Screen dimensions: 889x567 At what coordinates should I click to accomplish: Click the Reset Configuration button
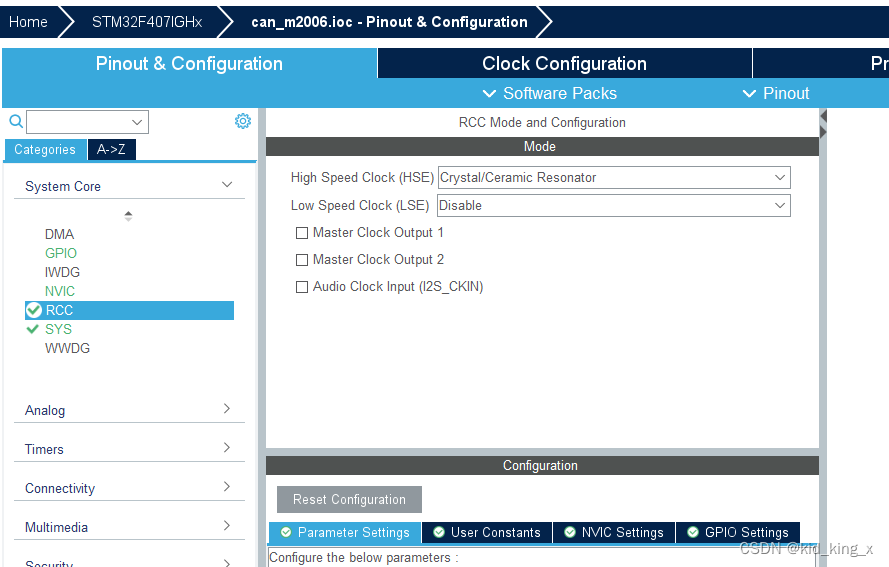(349, 500)
